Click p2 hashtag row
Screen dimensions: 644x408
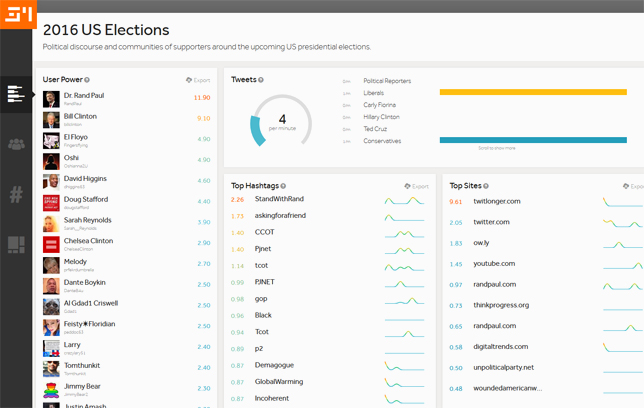point(329,348)
